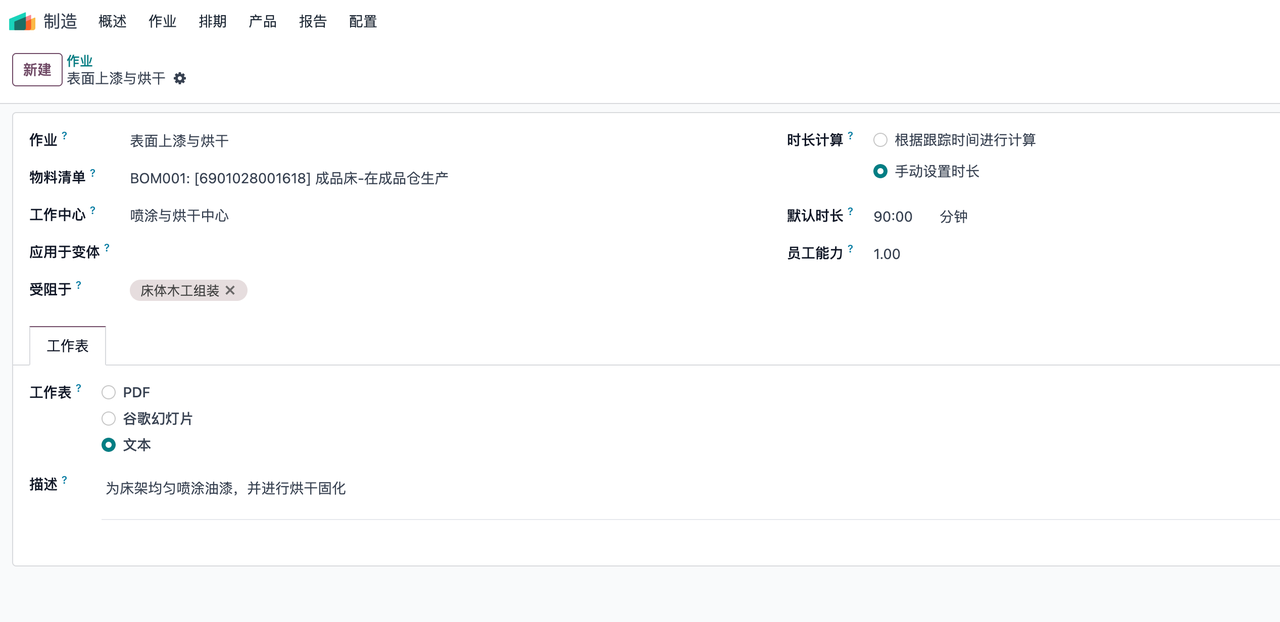Open the 排期 menu
1280x622 pixels.
pyautogui.click(x=213, y=21)
